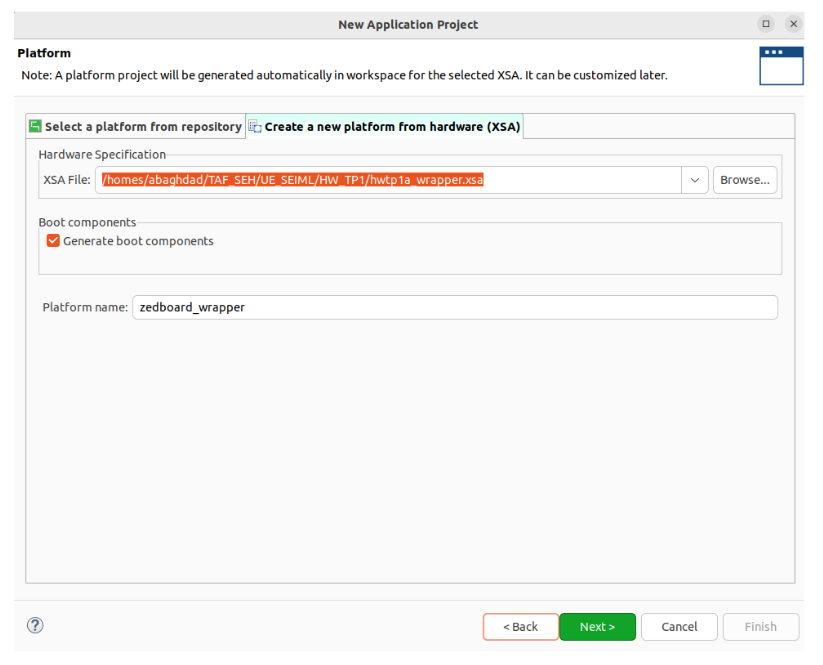This screenshot has width=823, height=665.
Task: Click the platform wizard banner icon
Action: pyautogui.click(x=780, y=66)
